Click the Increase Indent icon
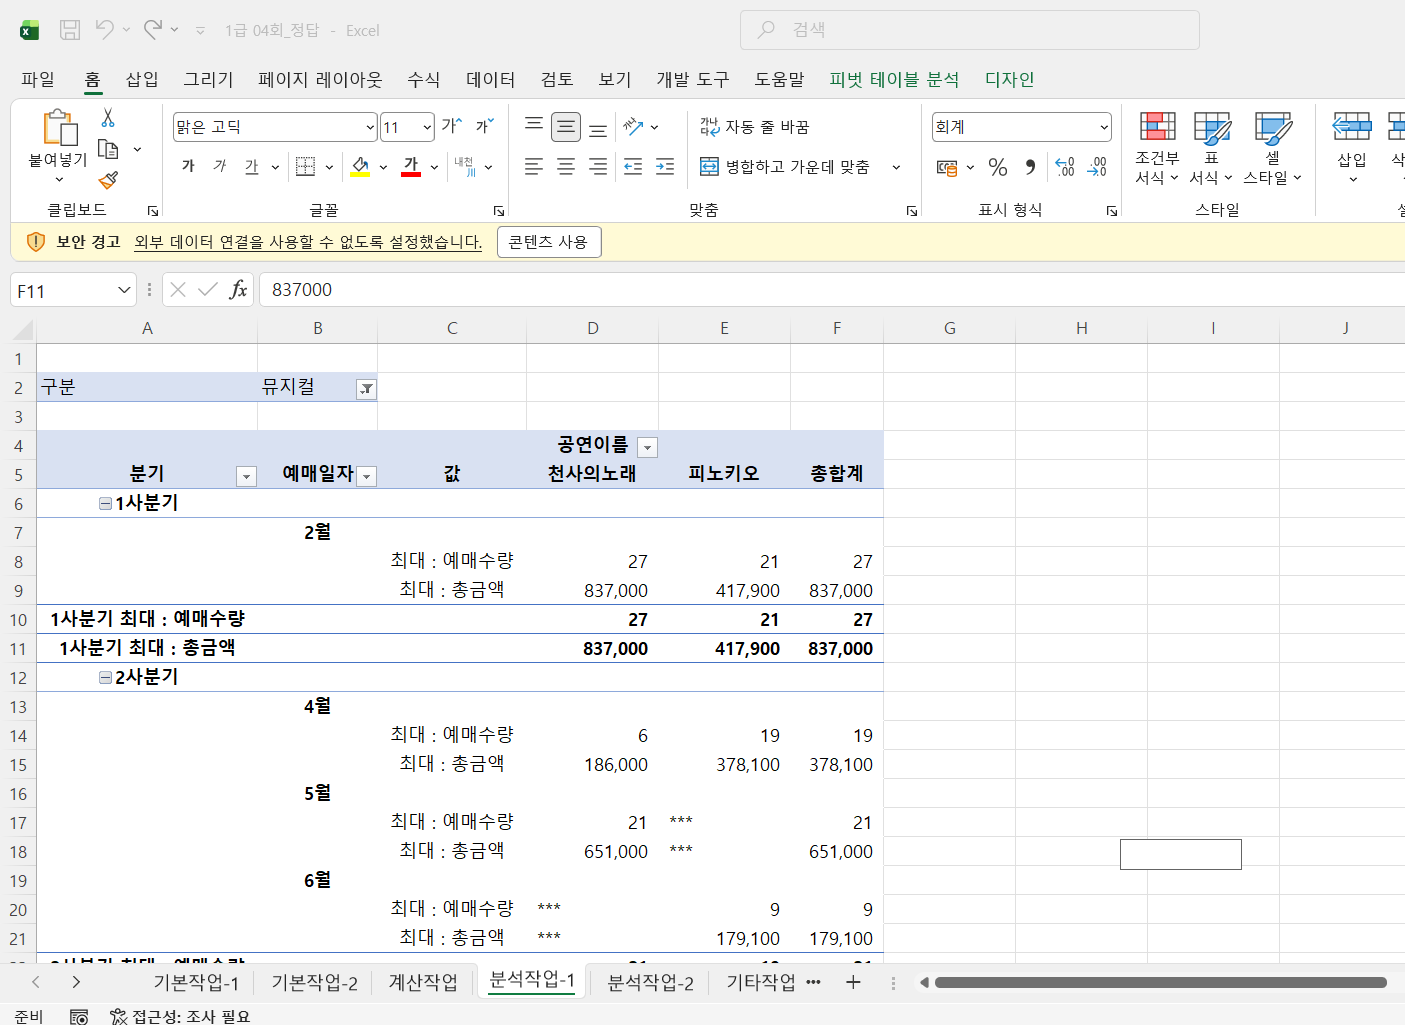 click(x=665, y=167)
